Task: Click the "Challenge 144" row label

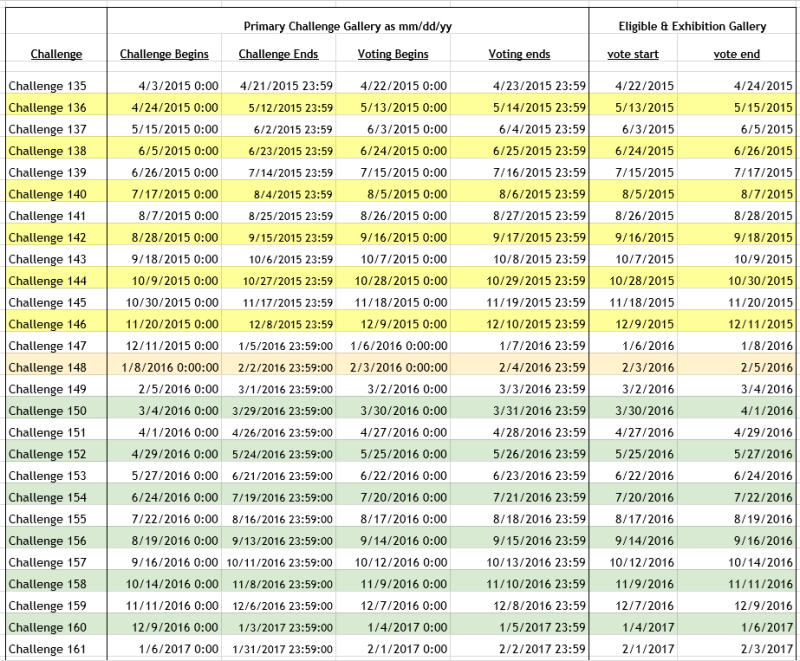Action: pyautogui.click(x=47, y=281)
